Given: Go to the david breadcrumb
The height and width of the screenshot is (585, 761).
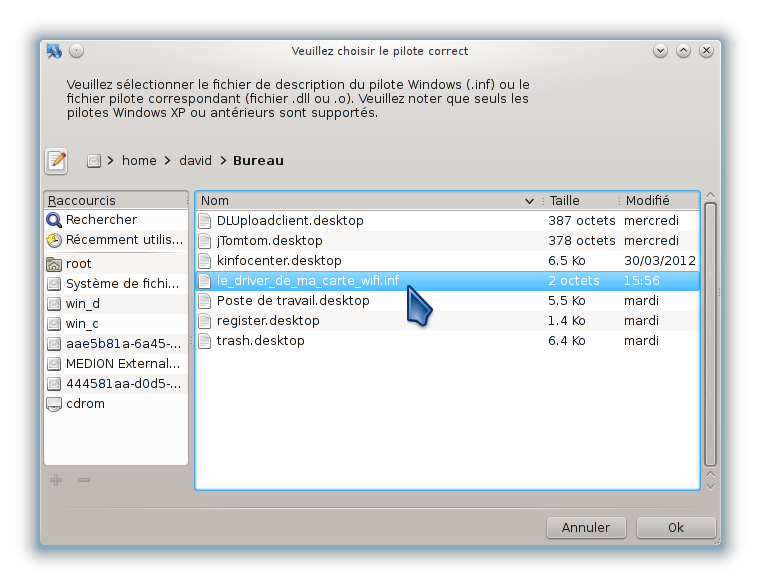Looking at the screenshot, I should pyautogui.click(x=195, y=161).
